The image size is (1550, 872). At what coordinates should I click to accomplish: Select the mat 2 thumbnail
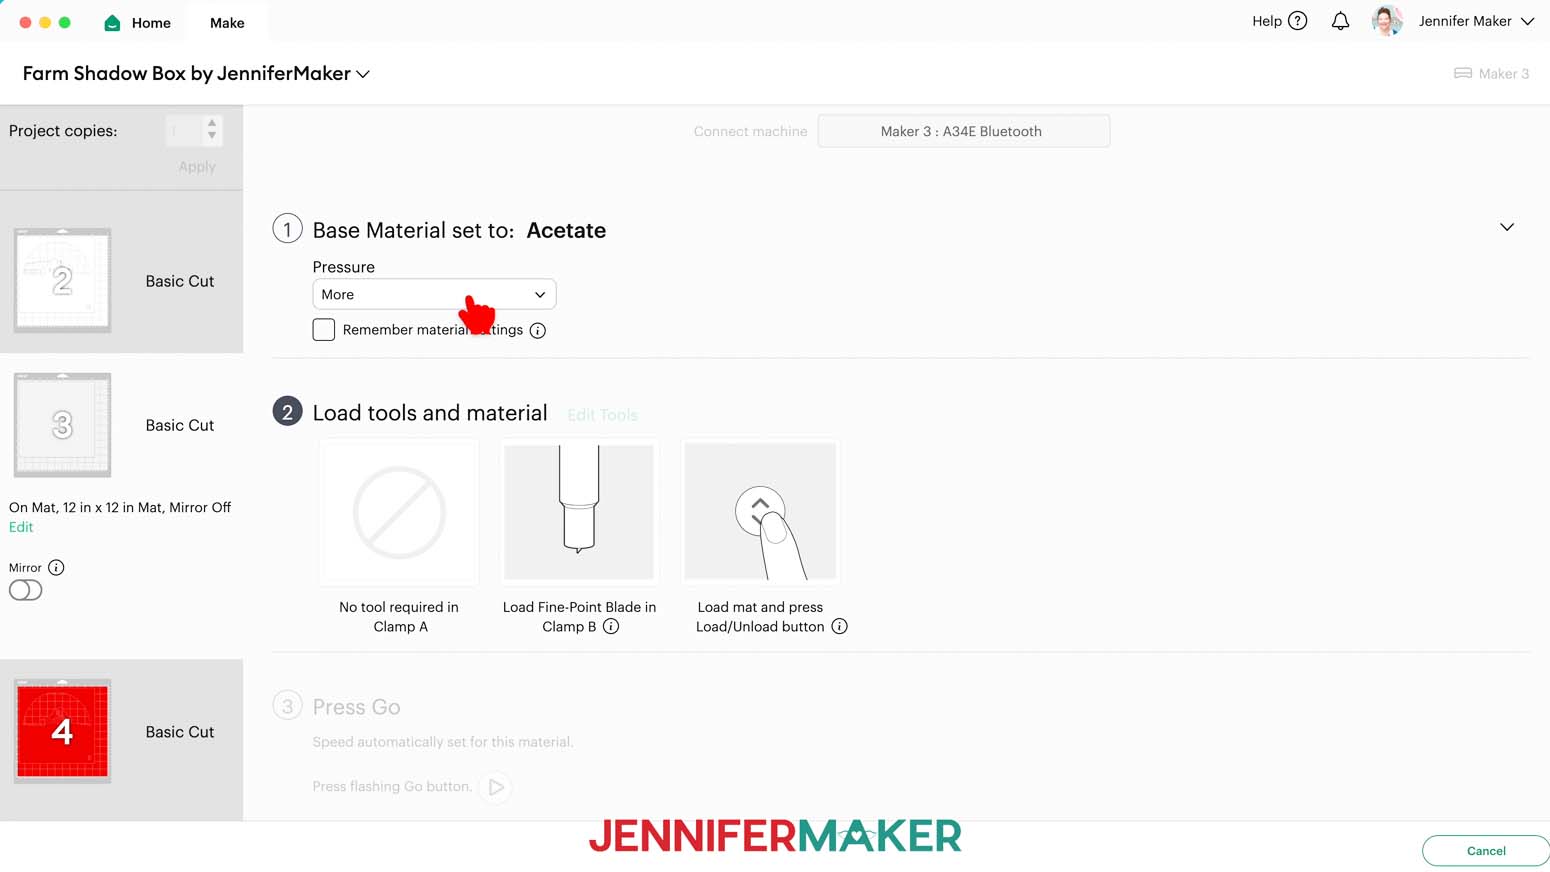point(62,281)
